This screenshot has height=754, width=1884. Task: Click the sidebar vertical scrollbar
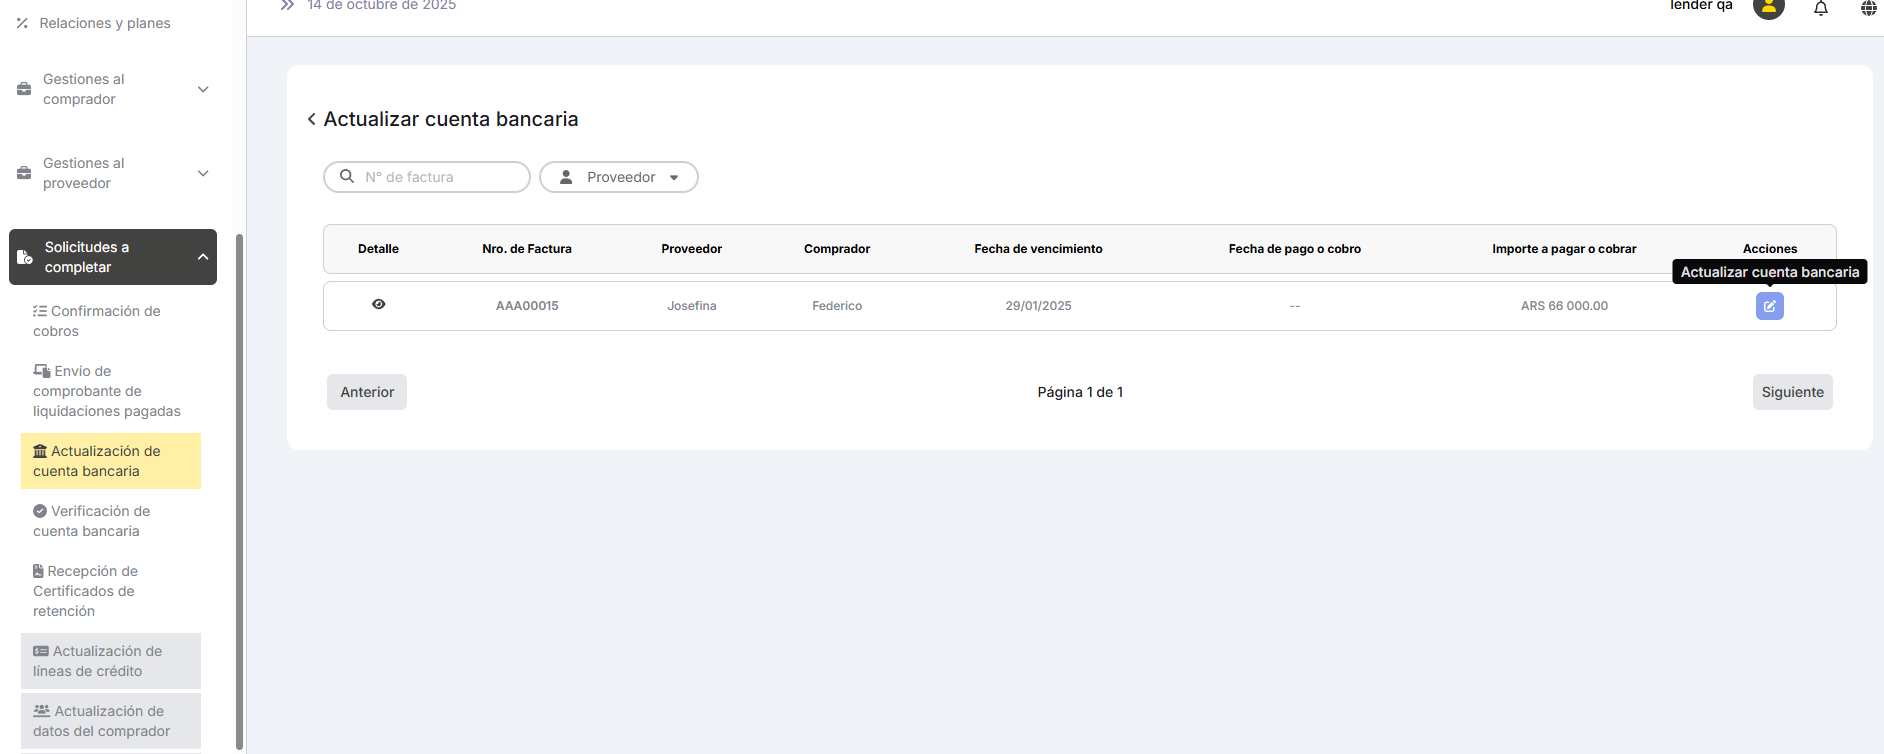[239, 490]
